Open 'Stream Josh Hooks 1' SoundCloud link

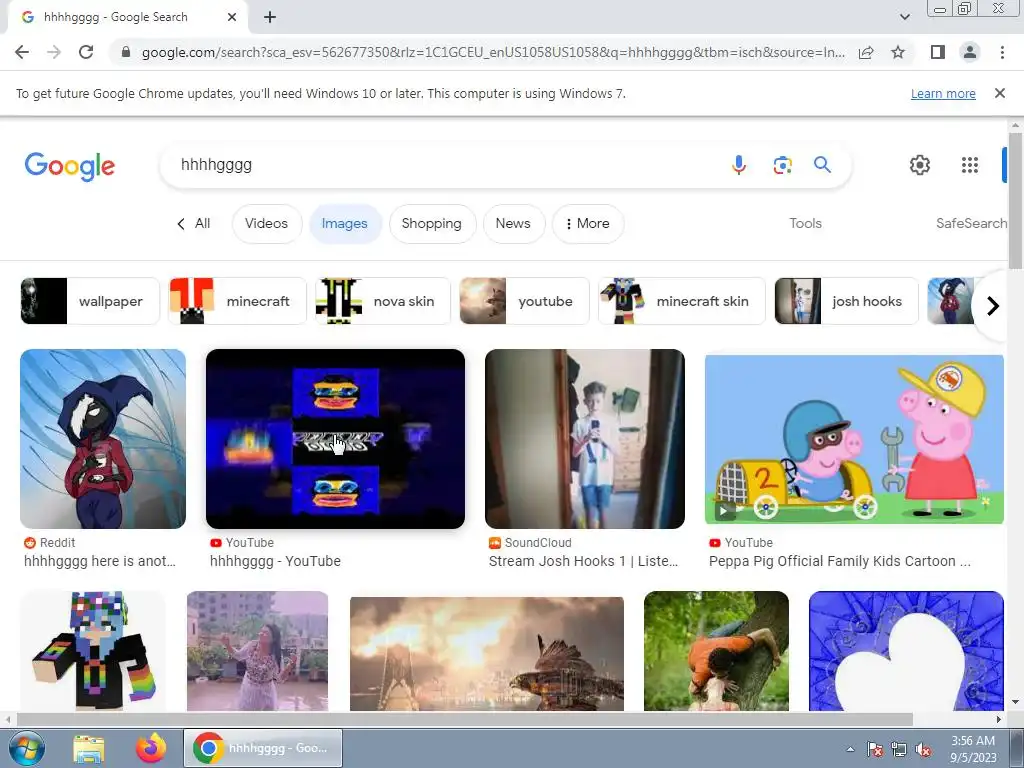pos(584,561)
